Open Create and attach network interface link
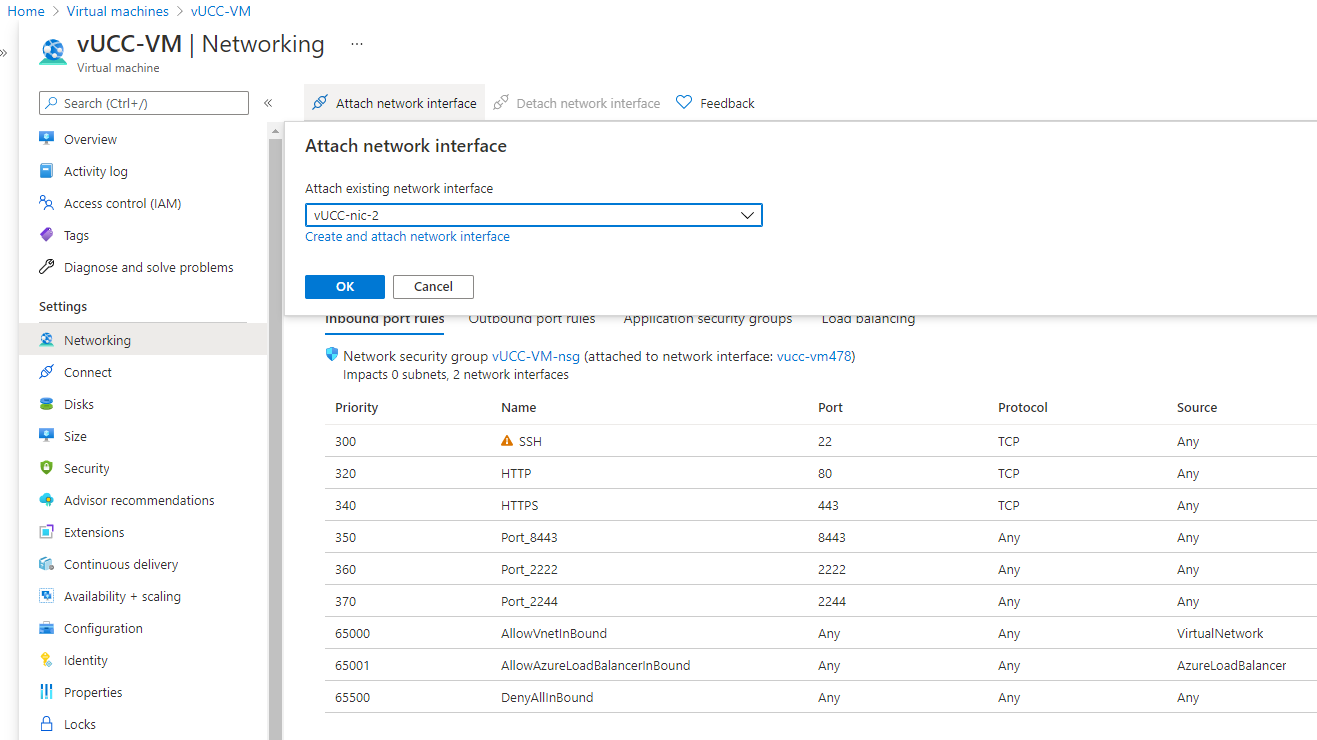The width and height of the screenshot is (1317, 740). tap(407, 237)
